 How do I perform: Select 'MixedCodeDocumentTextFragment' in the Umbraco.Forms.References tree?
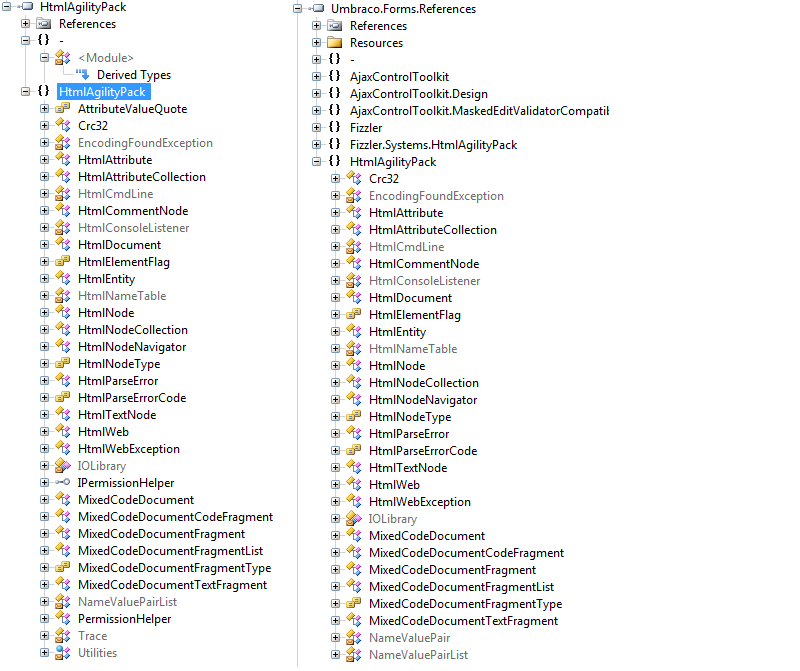point(464,621)
